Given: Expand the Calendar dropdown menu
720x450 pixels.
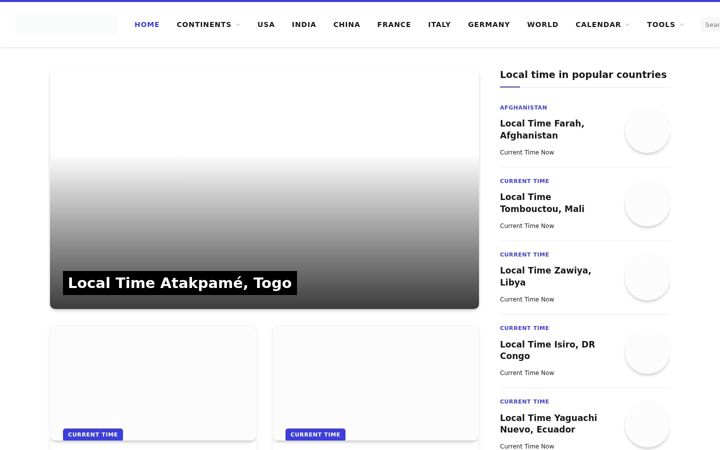Looking at the screenshot, I should pyautogui.click(x=602, y=24).
